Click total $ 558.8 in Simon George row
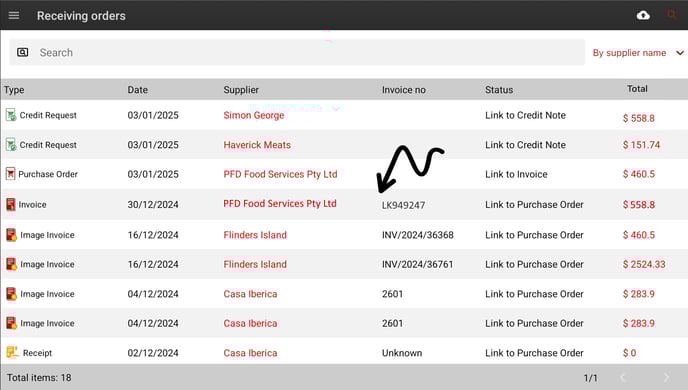The image size is (688, 390). (x=638, y=118)
